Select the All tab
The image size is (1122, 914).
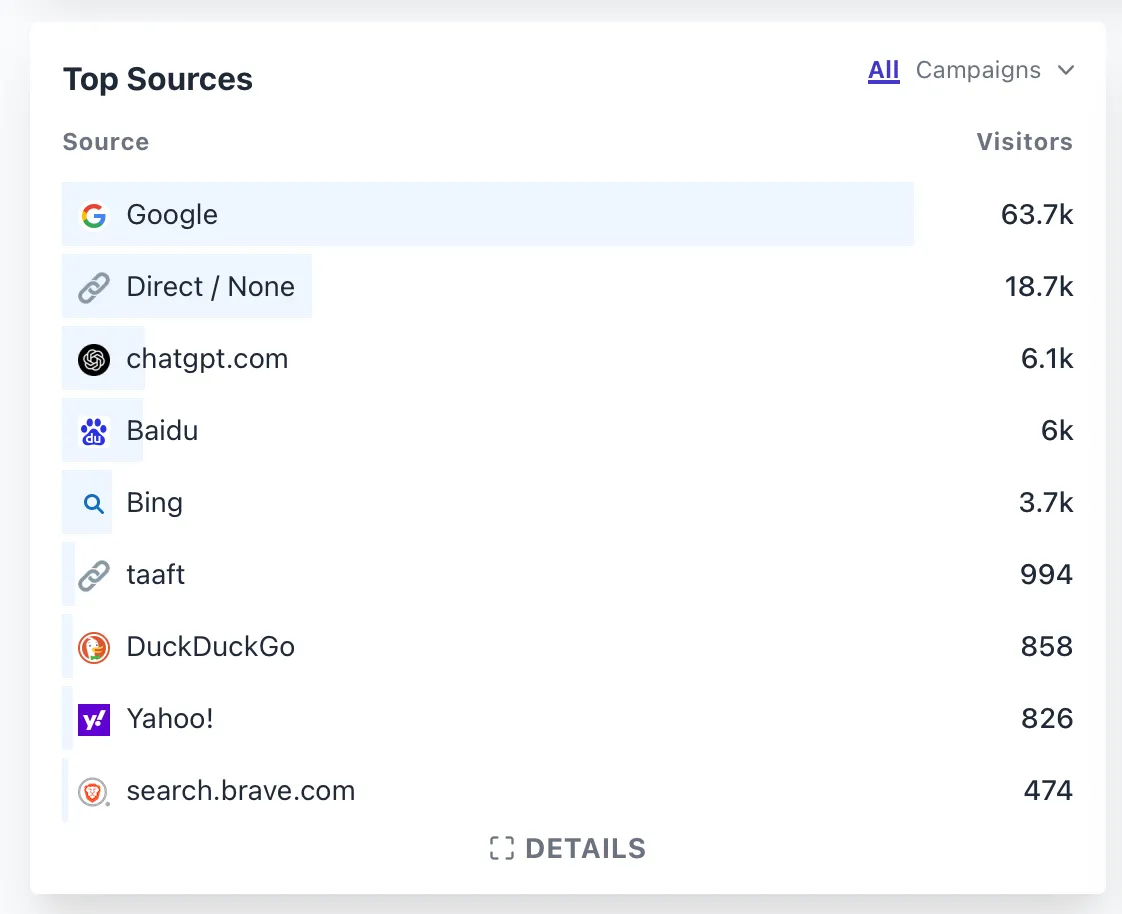click(884, 70)
